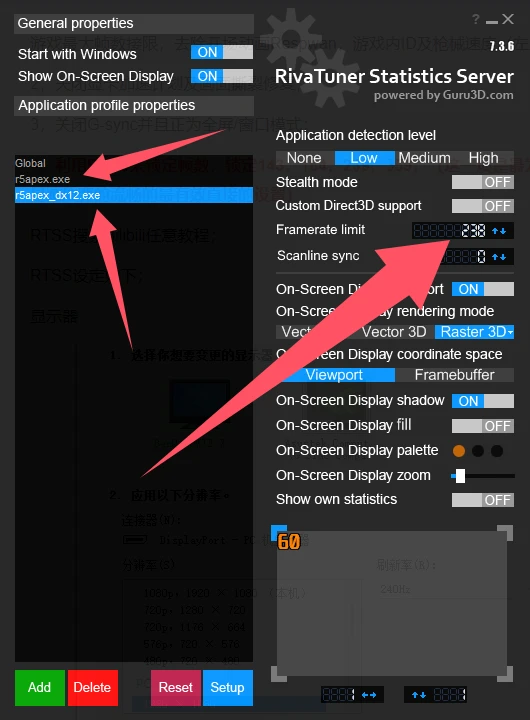The height and width of the screenshot is (720, 530).
Task: Choose Framebuffer coordinate space
Action: (454, 375)
